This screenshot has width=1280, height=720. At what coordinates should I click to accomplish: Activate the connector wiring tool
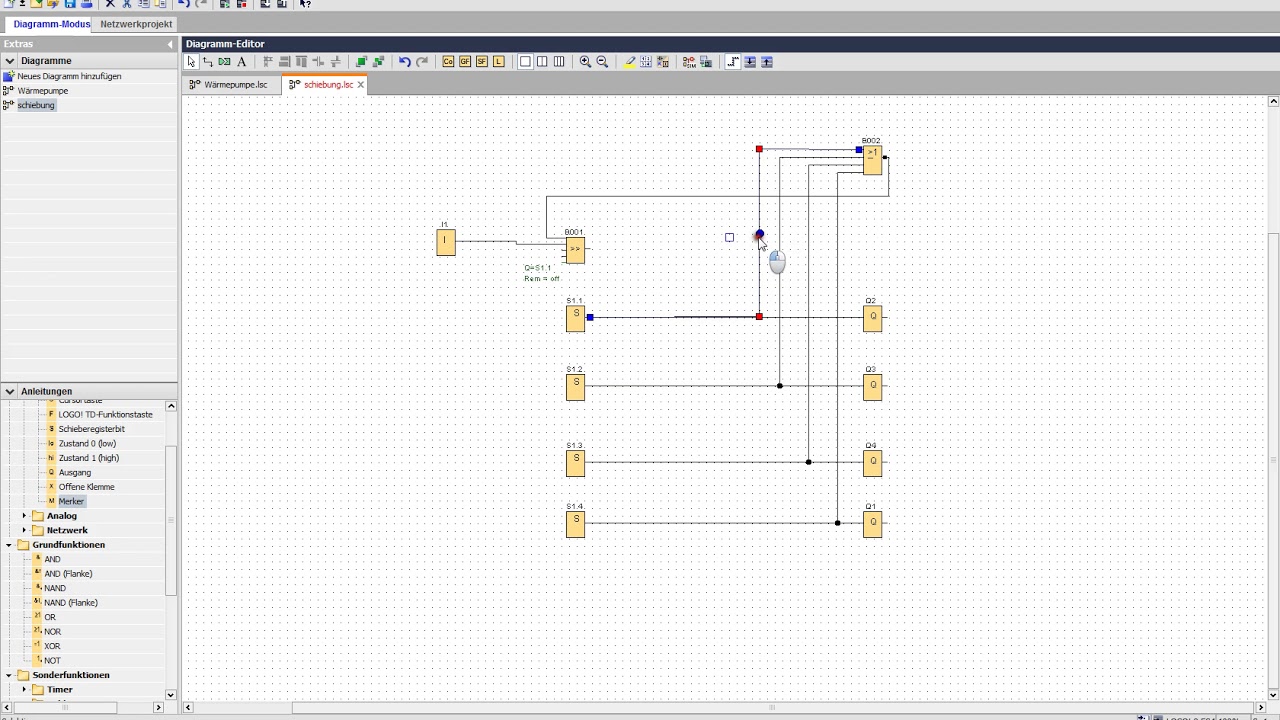[x=208, y=62]
